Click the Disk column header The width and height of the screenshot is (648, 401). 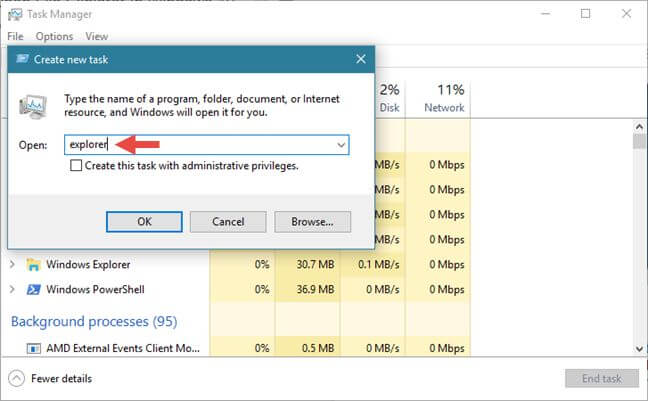[x=389, y=98]
